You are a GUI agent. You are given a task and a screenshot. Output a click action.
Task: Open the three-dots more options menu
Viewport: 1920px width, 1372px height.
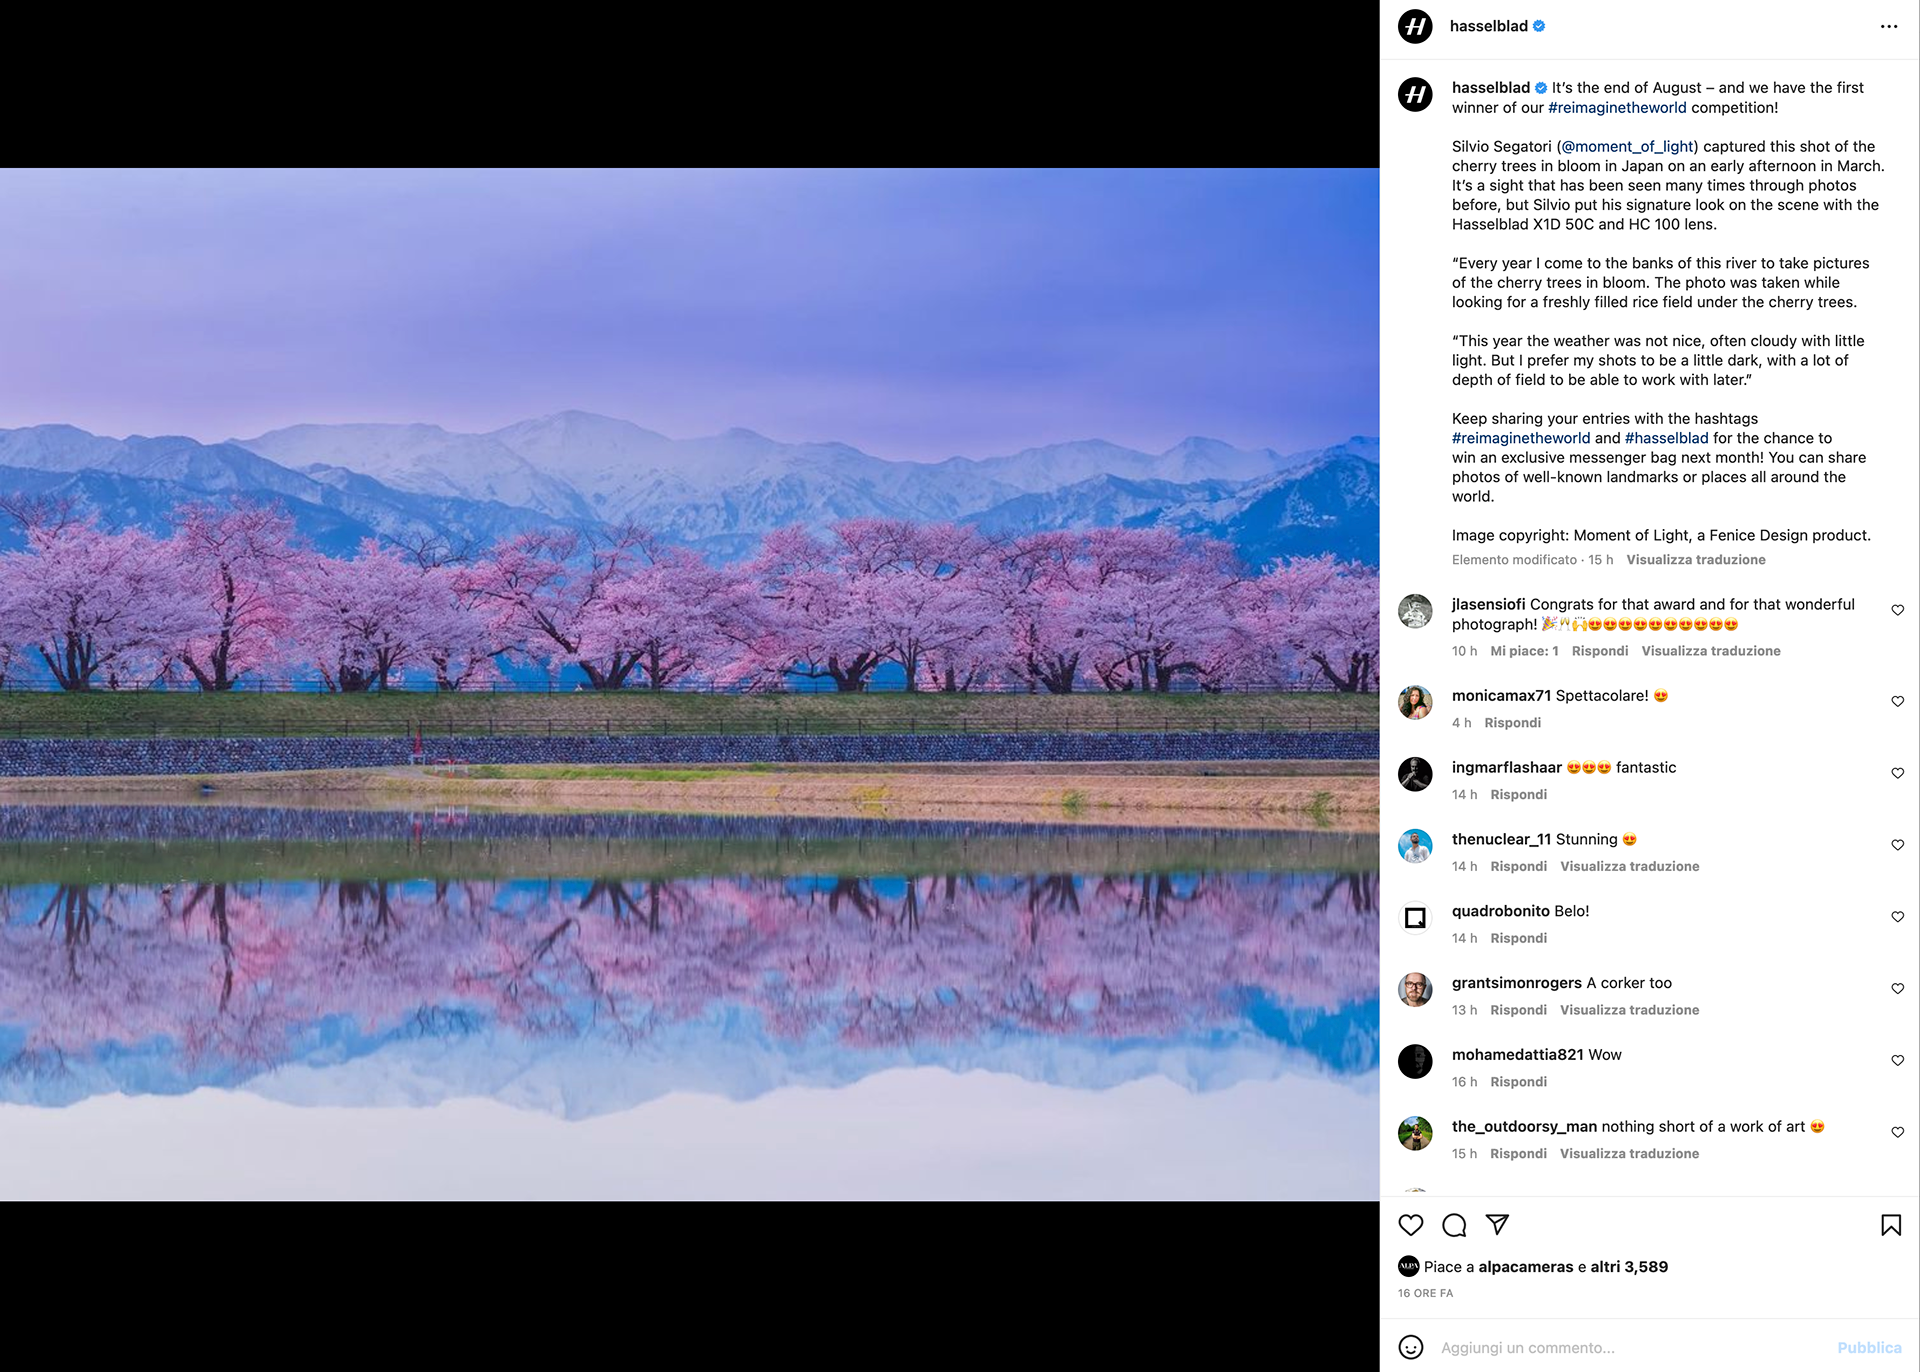(x=1888, y=27)
